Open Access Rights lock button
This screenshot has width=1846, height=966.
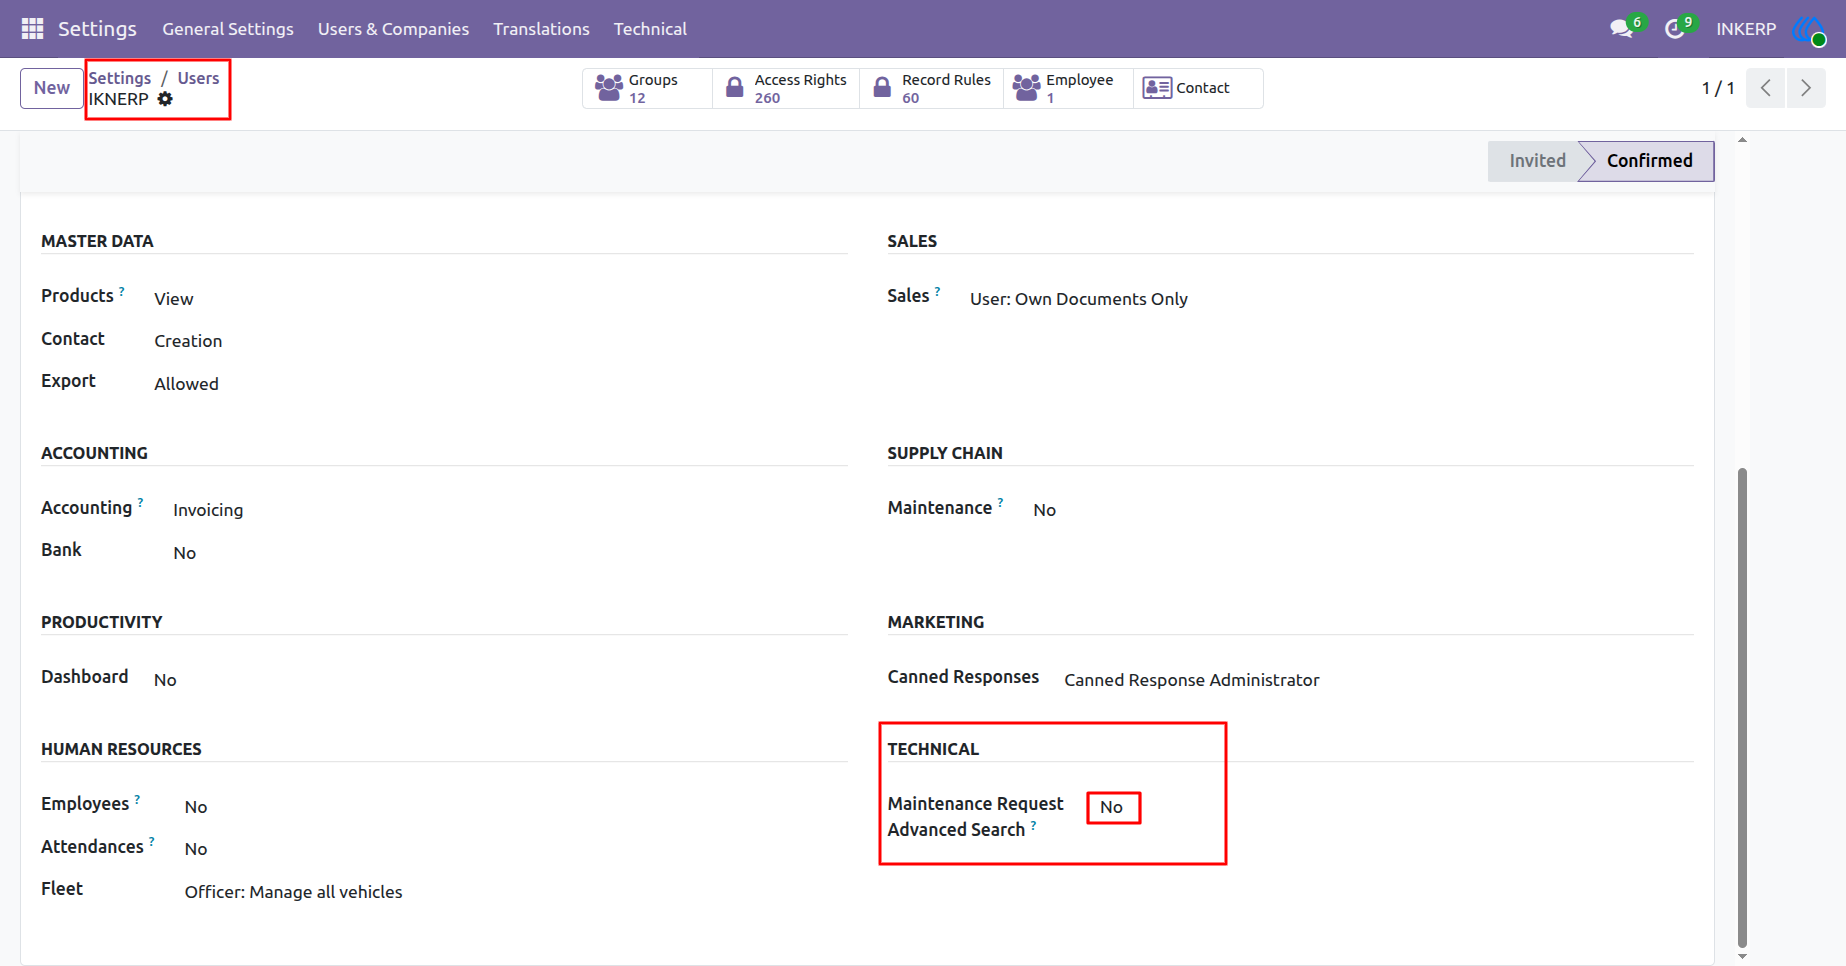[786, 88]
